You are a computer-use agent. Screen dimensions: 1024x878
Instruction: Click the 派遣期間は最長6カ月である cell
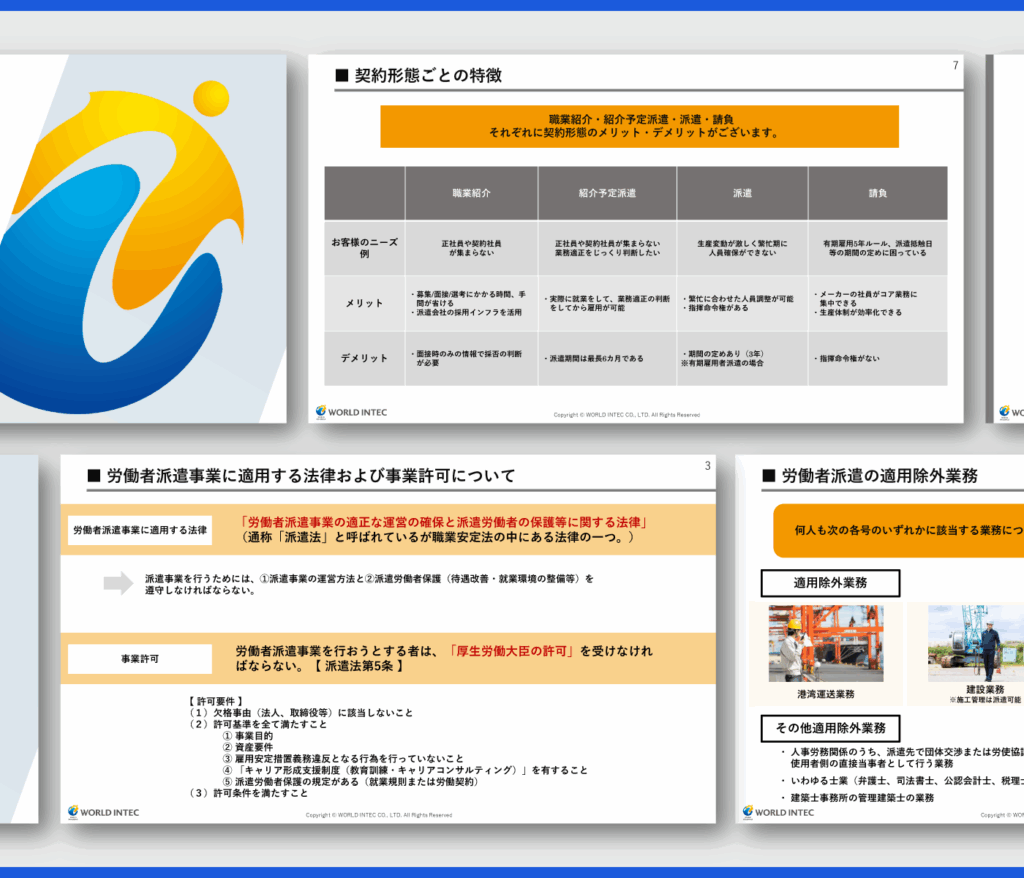pyautogui.click(x=607, y=358)
